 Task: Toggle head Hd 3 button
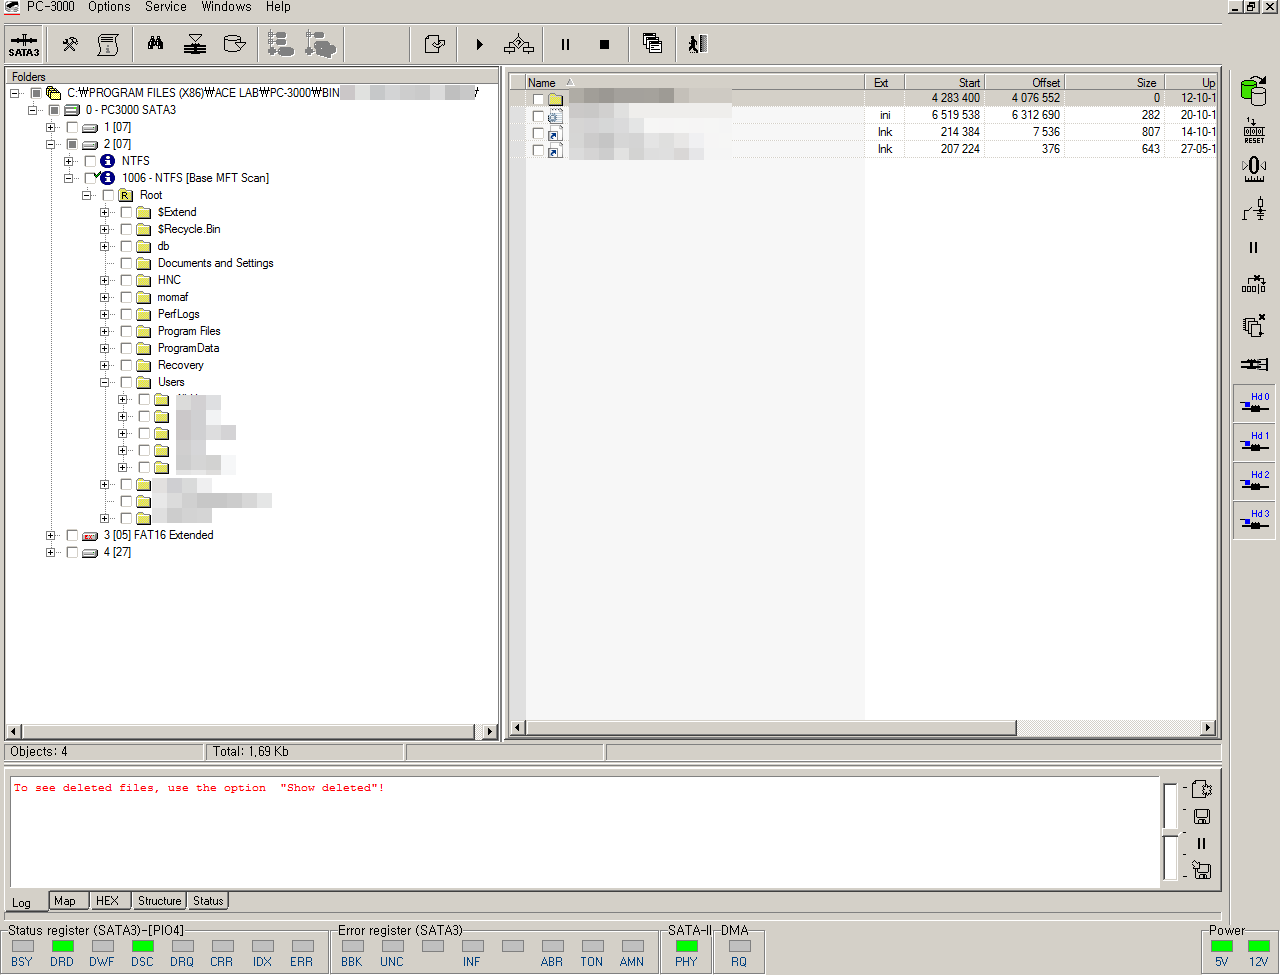click(1254, 521)
